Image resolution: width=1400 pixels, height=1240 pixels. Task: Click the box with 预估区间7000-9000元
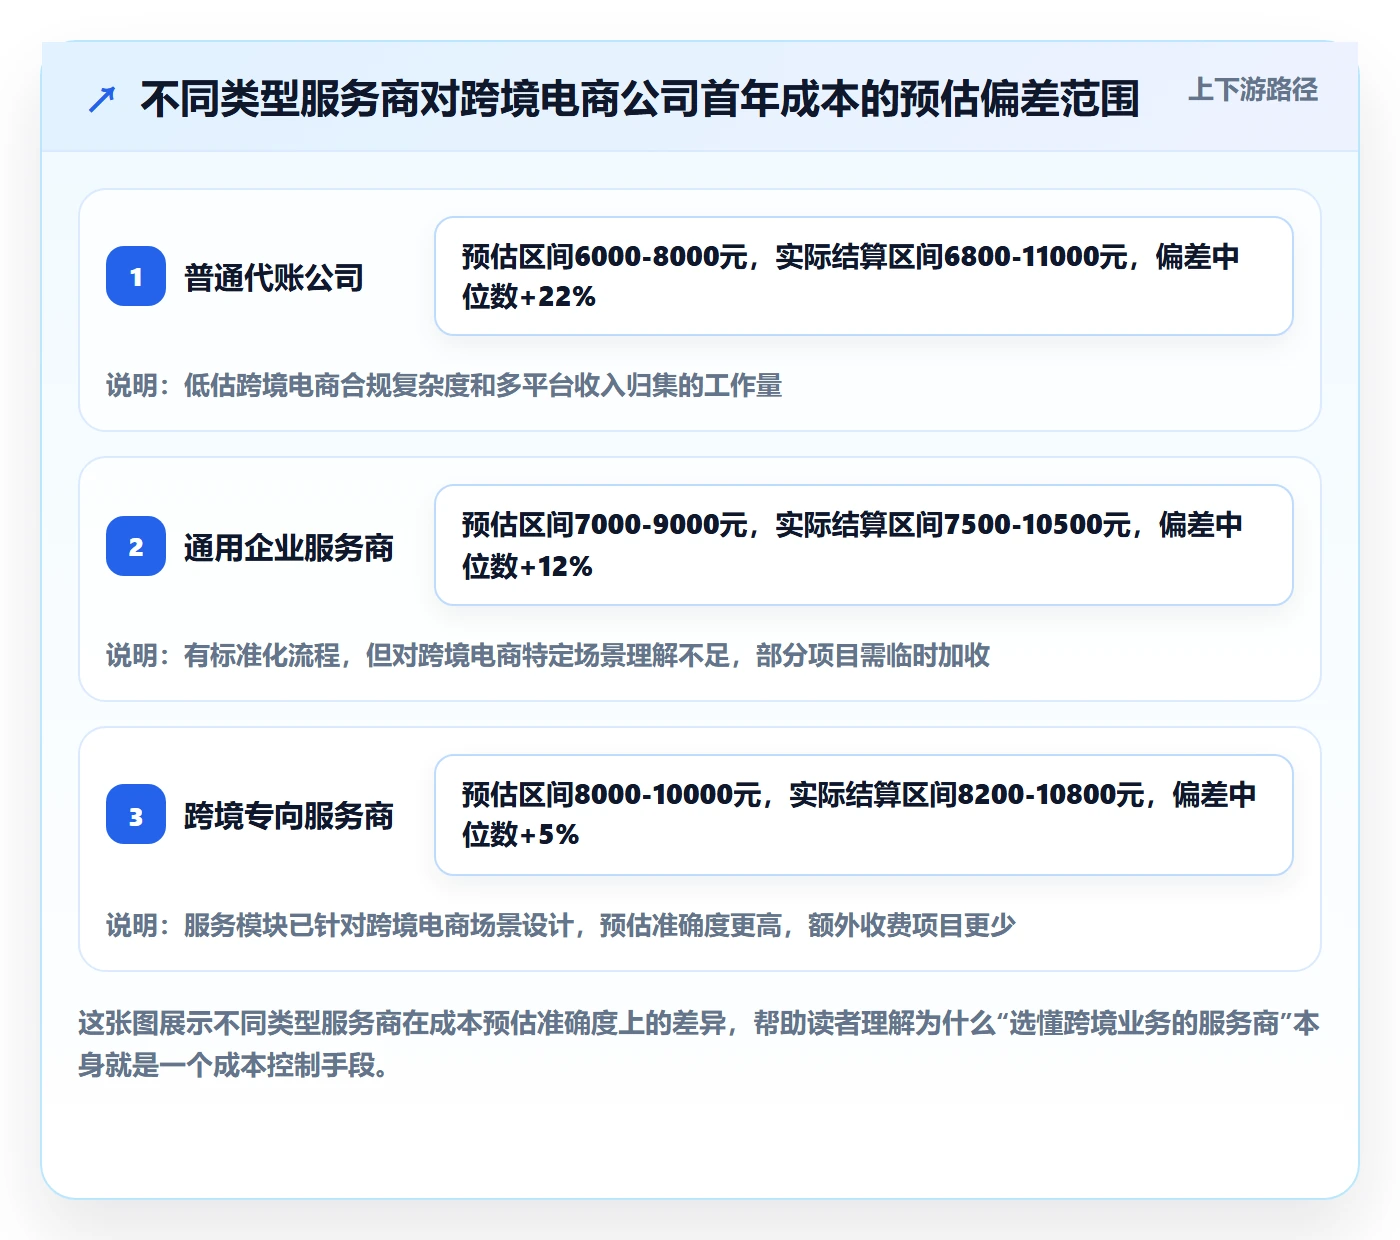point(864,545)
